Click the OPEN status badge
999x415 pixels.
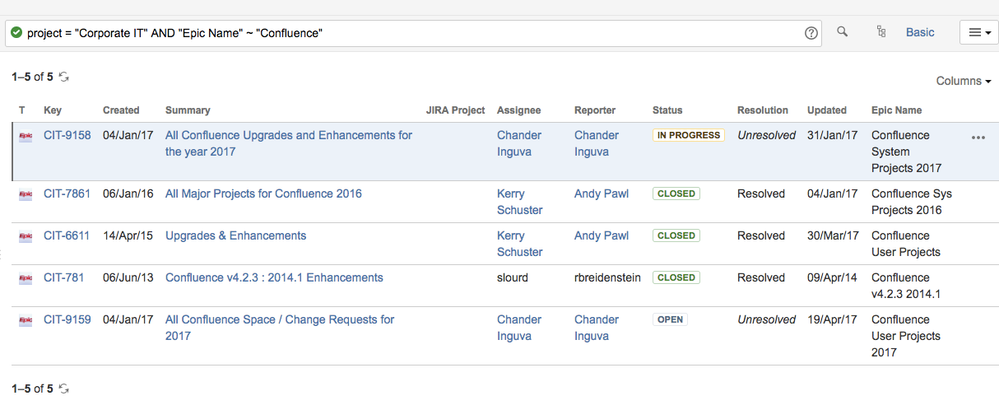tap(670, 319)
